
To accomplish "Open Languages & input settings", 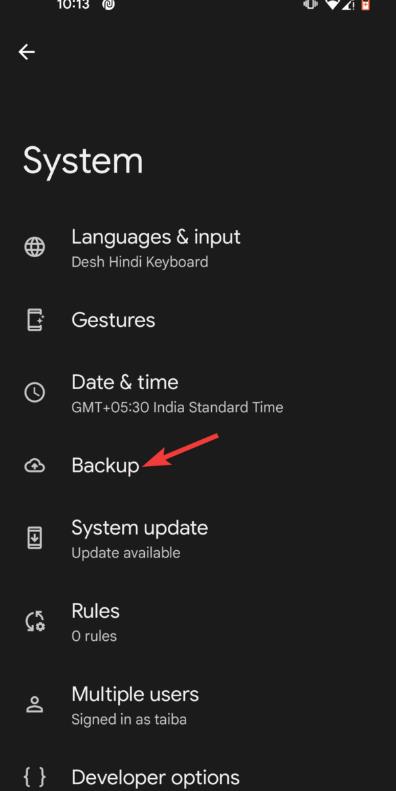I will tap(198, 248).
